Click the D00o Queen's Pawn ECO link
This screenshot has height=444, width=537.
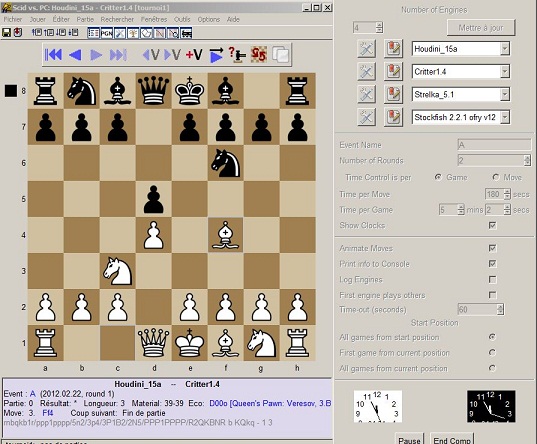coord(270,403)
